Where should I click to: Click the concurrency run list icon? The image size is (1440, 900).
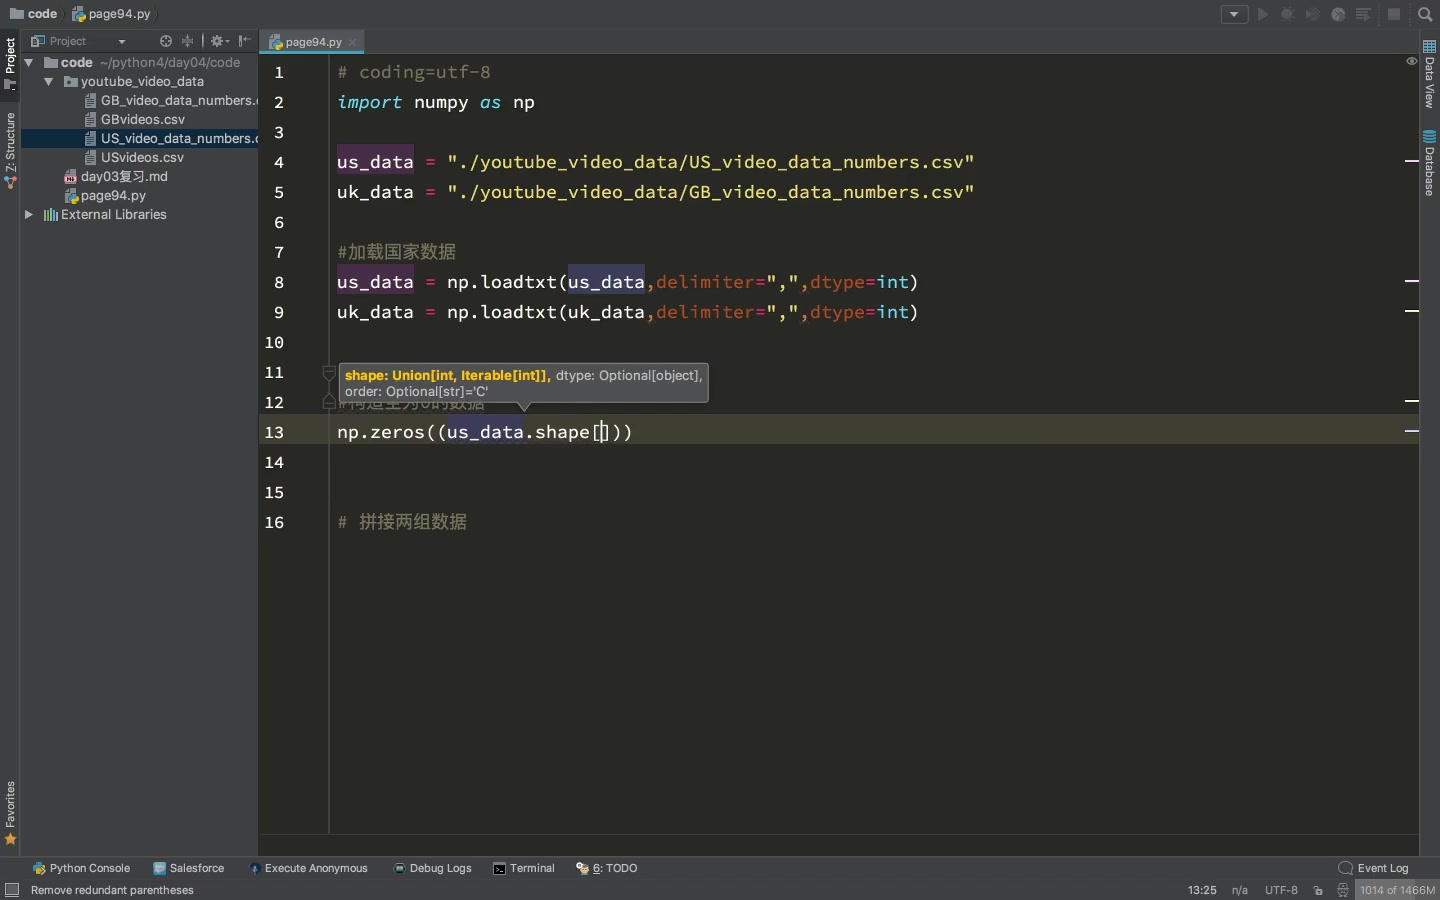pyautogui.click(x=1363, y=14)
